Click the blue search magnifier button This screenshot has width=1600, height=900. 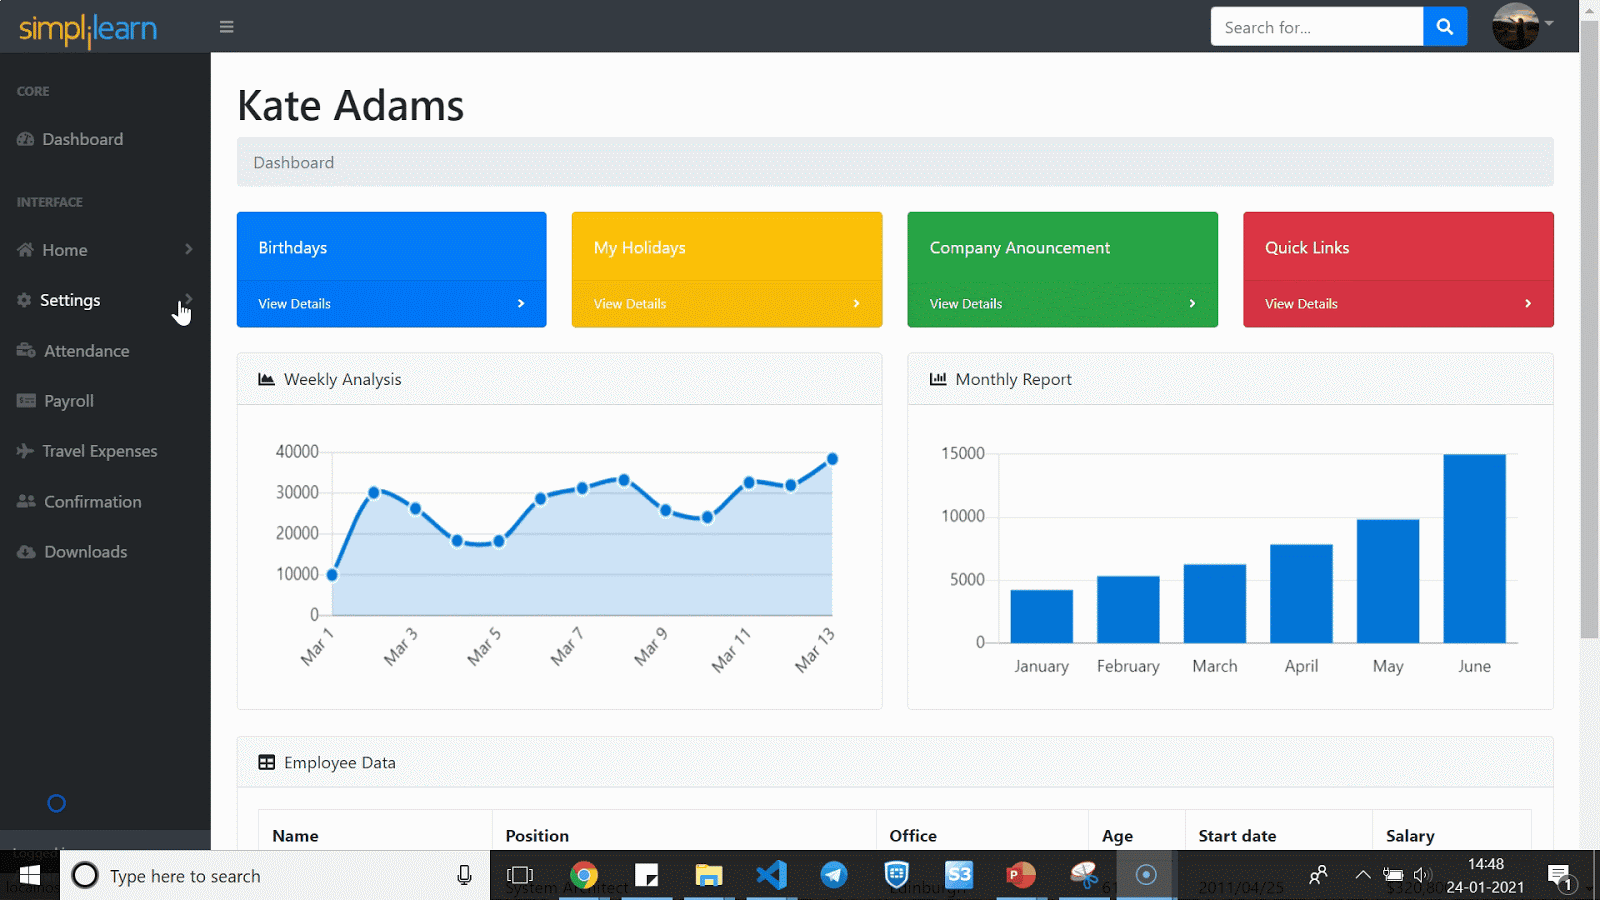point(1444,27)
